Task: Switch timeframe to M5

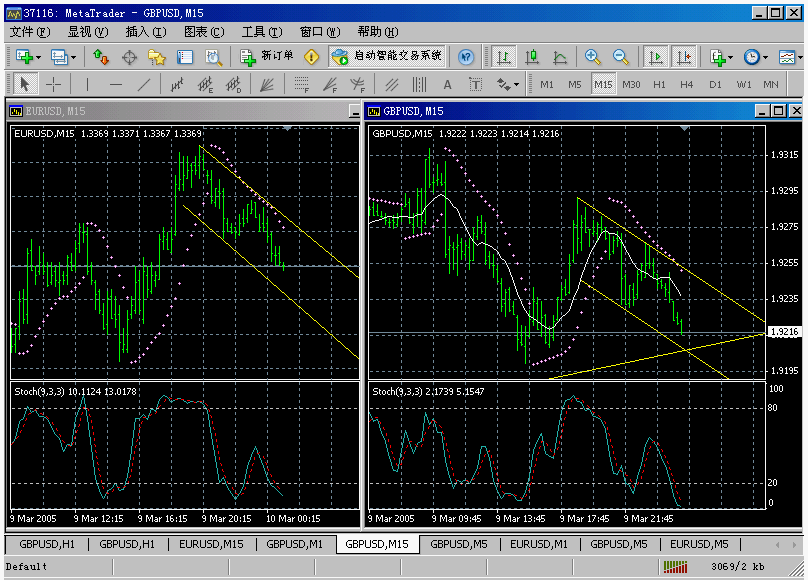Action: tap(575, 84)
